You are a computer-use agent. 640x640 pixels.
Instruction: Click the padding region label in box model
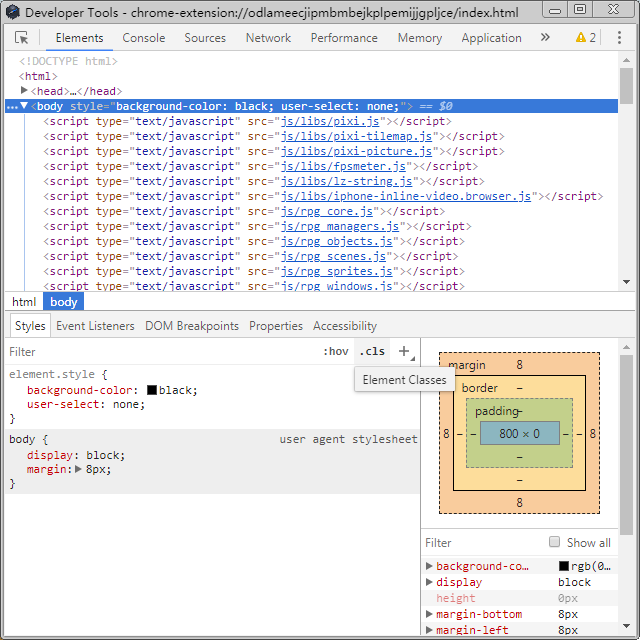(497, 411)
